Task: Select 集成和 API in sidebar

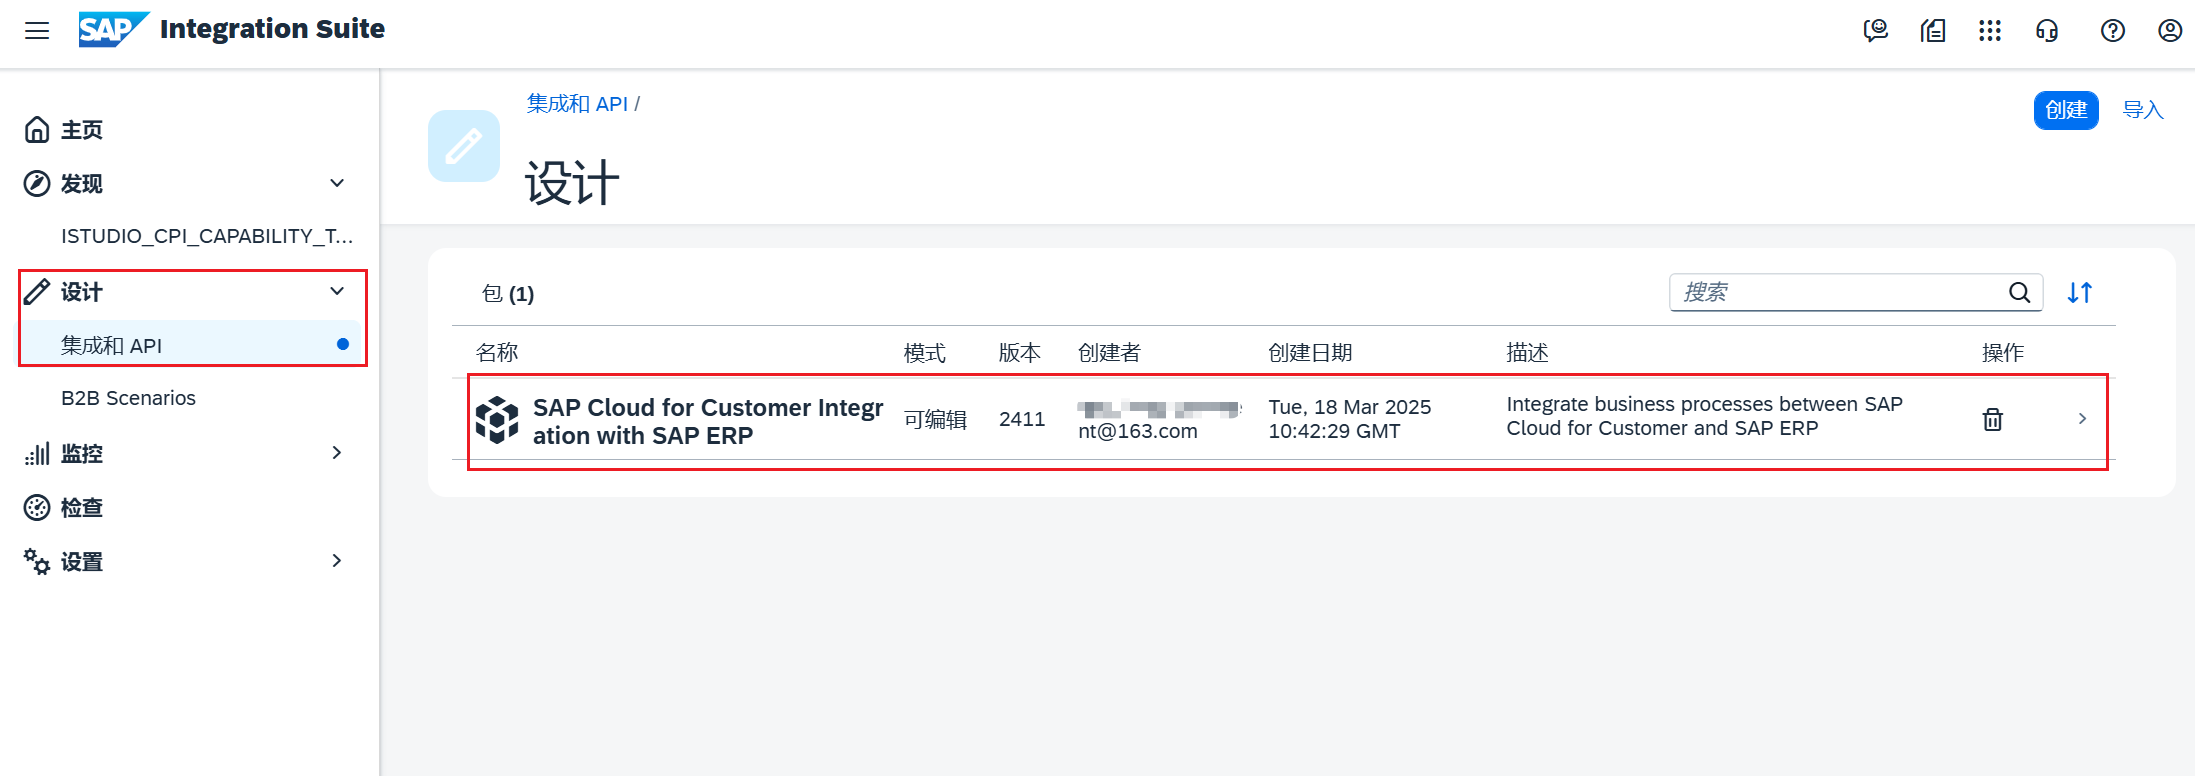Action: (x=190, y=345)
